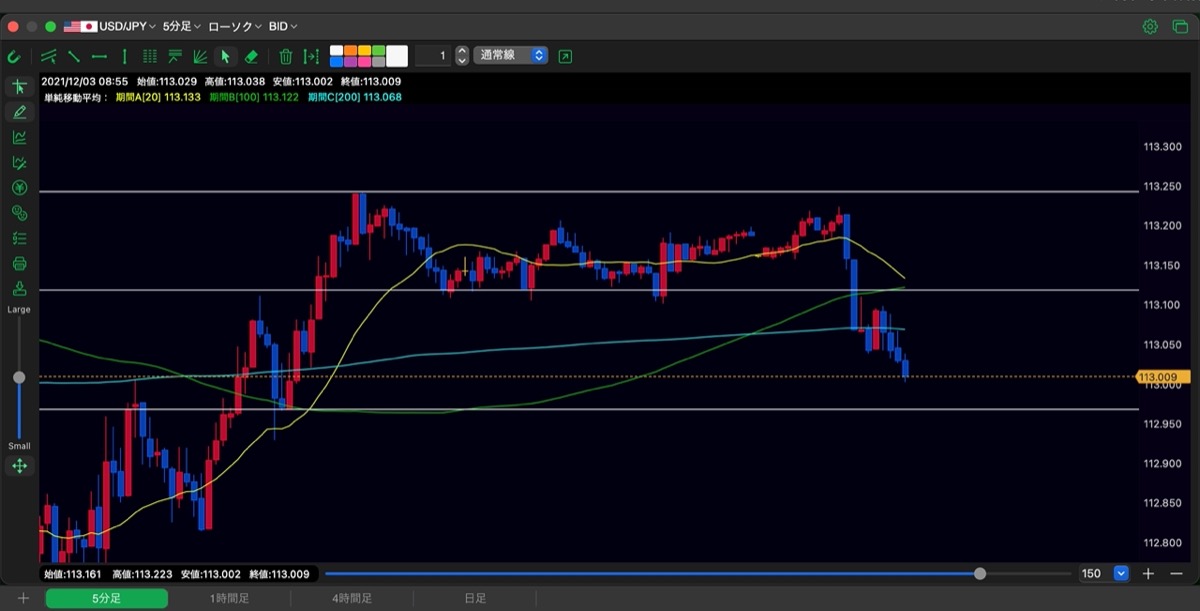Open the 通常線 line style dropdown
Image resolution: width=1200 pixels, height=611 pixels.
pos(513,56)
